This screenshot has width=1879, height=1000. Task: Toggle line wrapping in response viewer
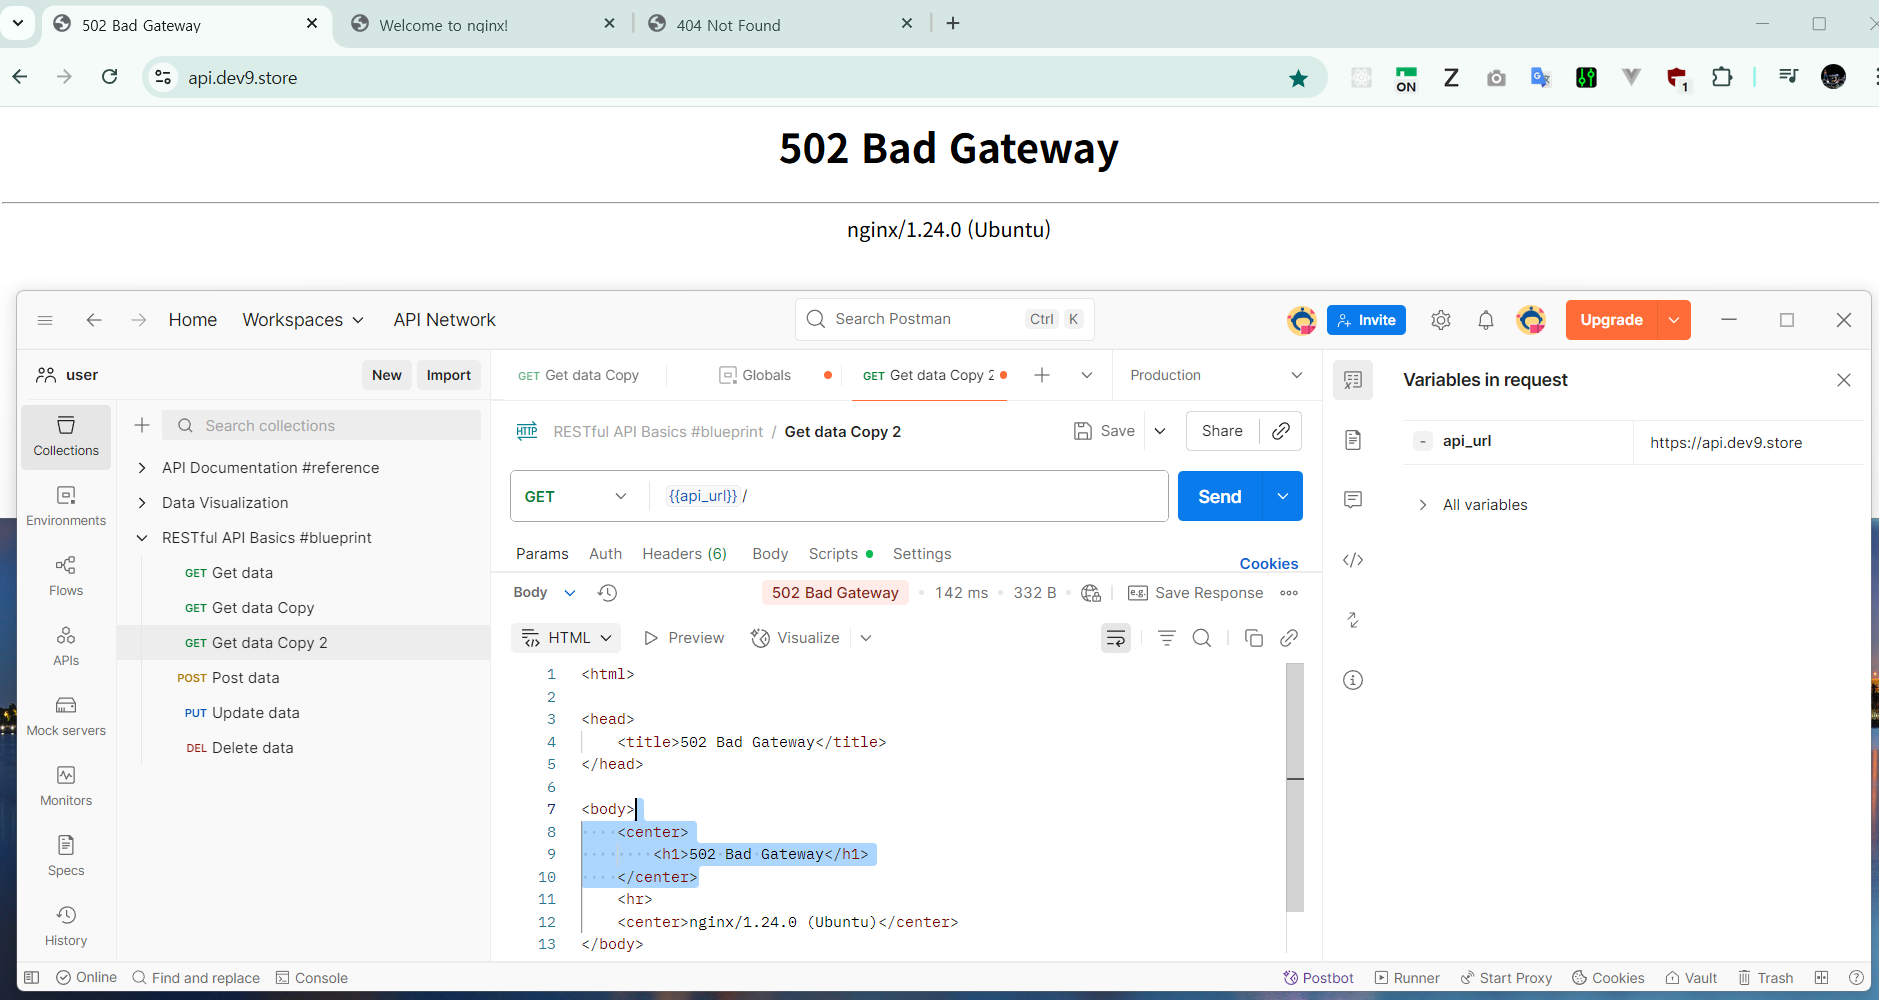click(1116, 638)
